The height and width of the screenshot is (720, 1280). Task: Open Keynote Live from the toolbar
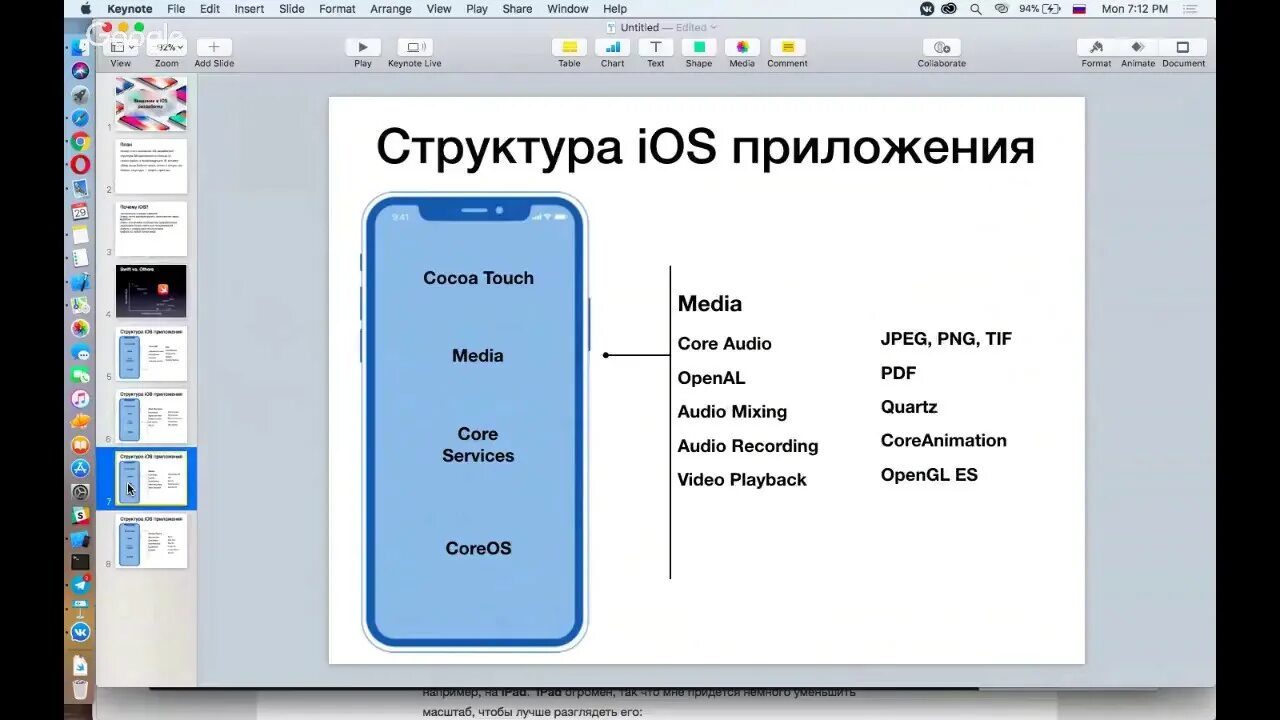coord(414,47)
